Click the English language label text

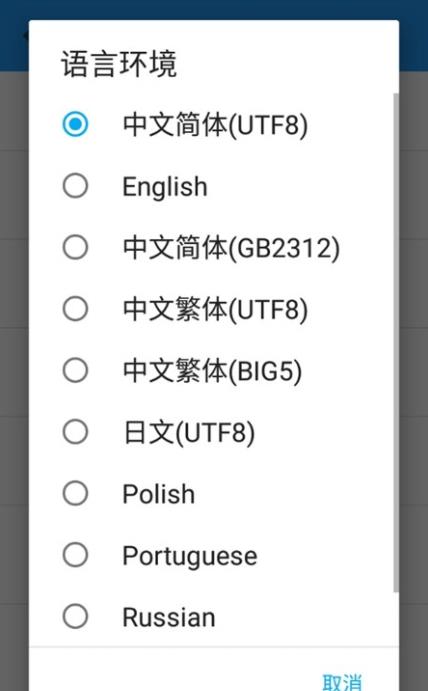(x=165, y=187)
